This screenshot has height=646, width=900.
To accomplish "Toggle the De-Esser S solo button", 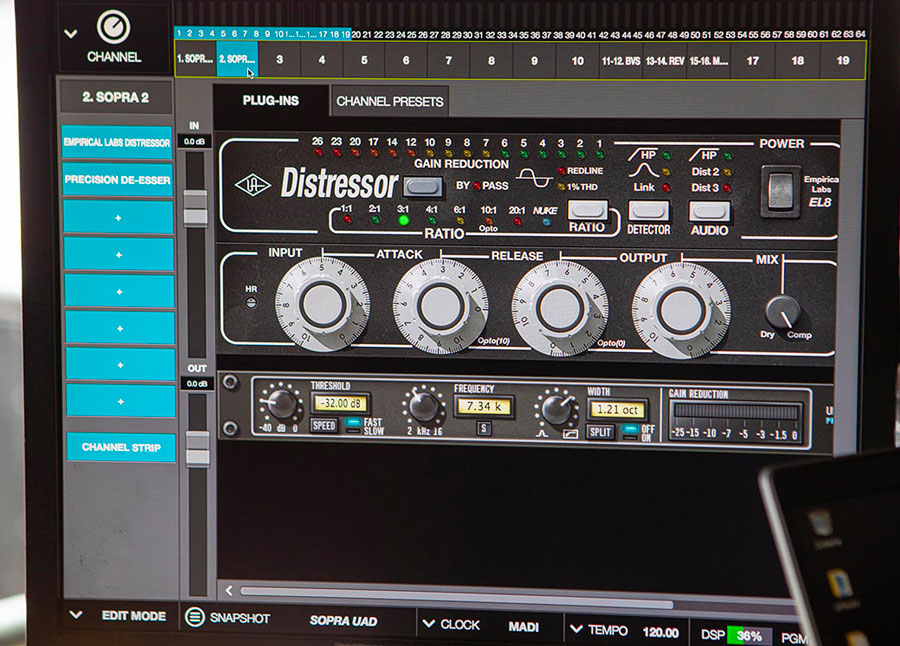I will [484, 428].
